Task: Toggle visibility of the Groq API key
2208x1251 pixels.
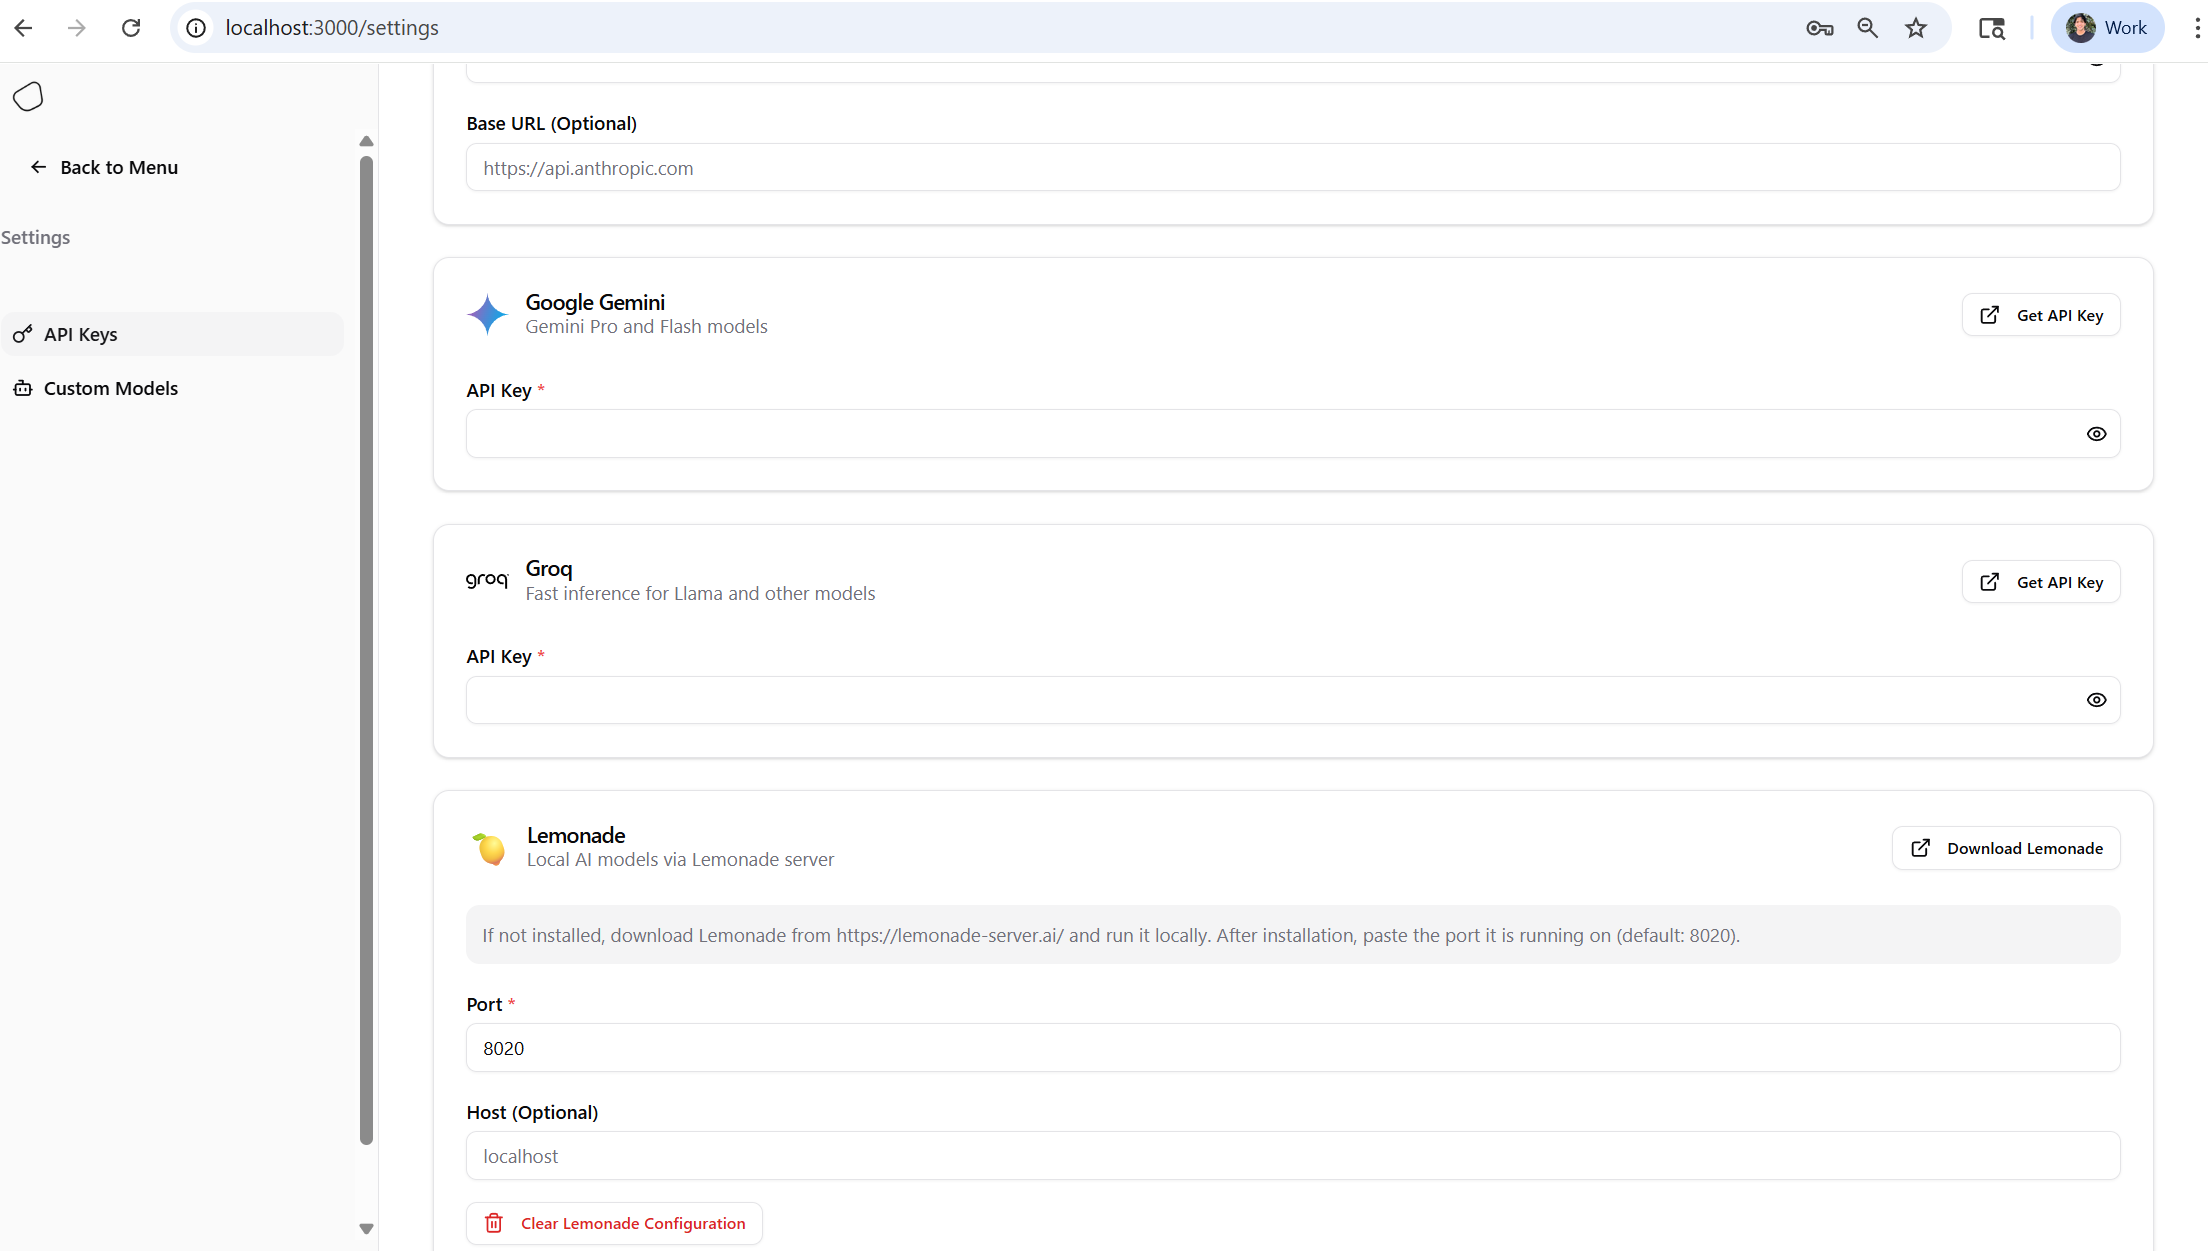Action: 2097,699
